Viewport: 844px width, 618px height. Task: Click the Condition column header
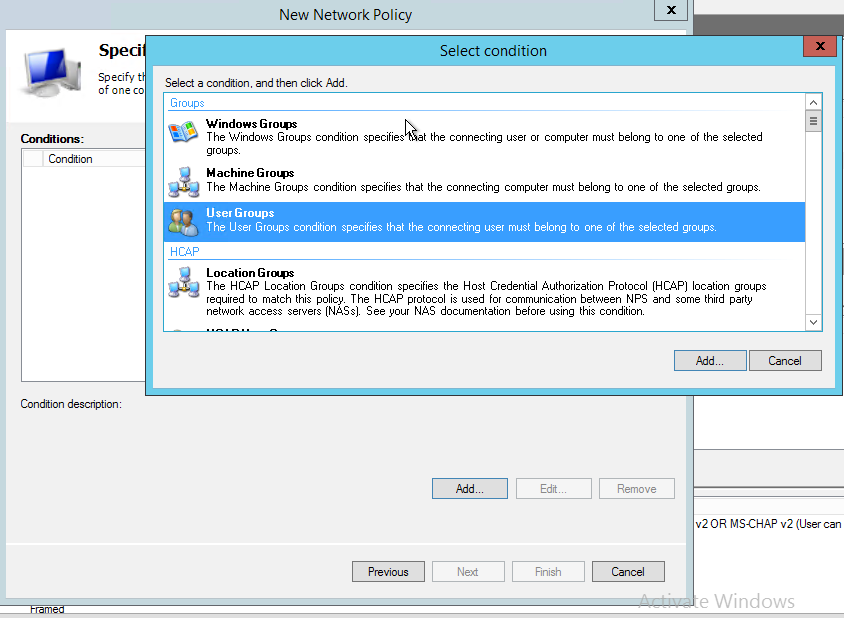click(70, 159)
